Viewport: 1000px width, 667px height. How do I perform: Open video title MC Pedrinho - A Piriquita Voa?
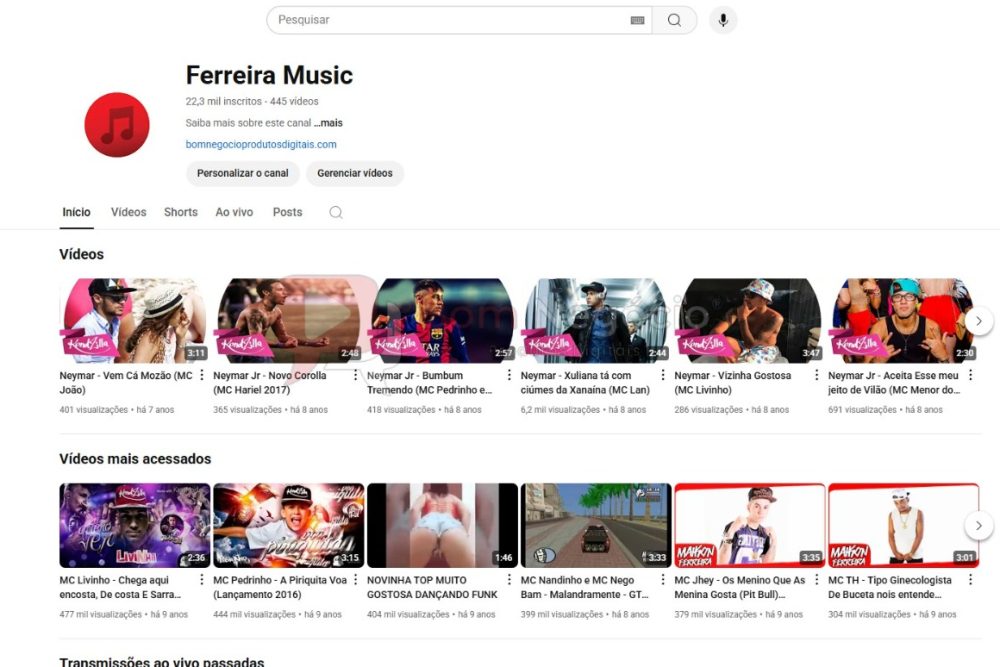280,587
